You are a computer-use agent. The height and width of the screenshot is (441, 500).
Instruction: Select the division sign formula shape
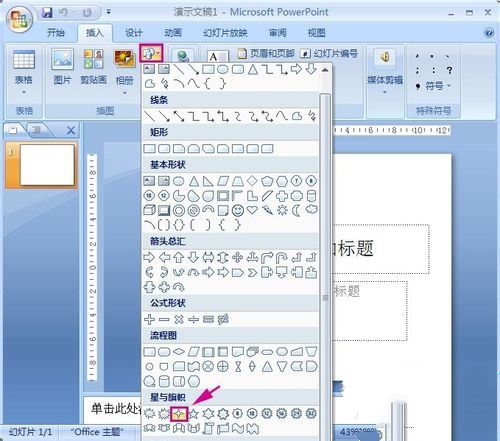tap(193, 320)
